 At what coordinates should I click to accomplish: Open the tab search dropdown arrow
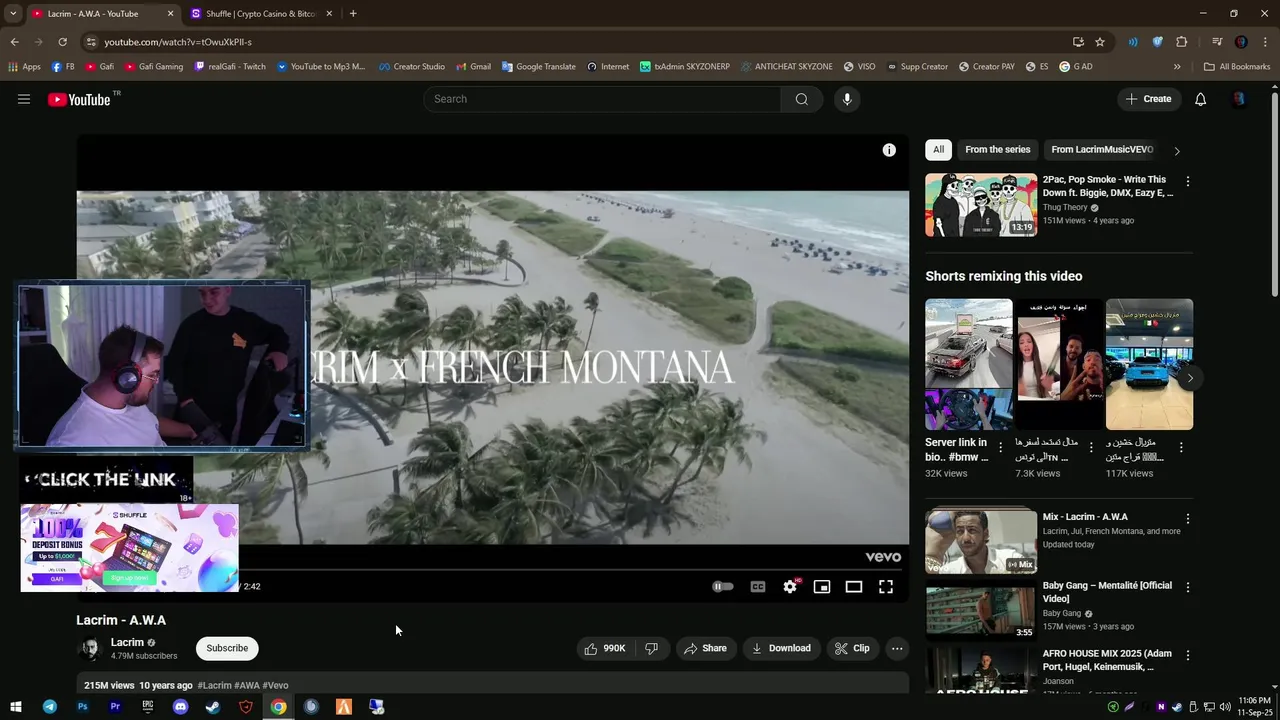[x=13, y=14]
